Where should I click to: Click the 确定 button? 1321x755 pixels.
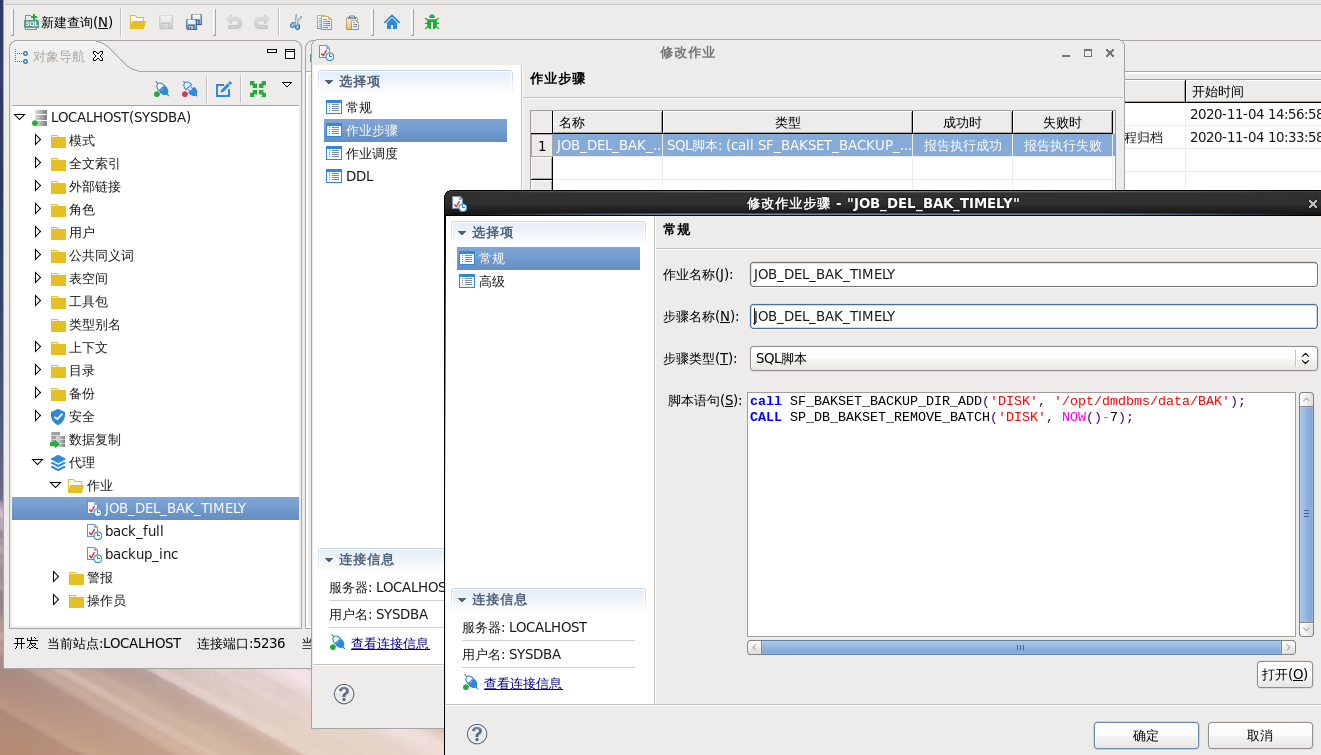(x=1146, y=735)
